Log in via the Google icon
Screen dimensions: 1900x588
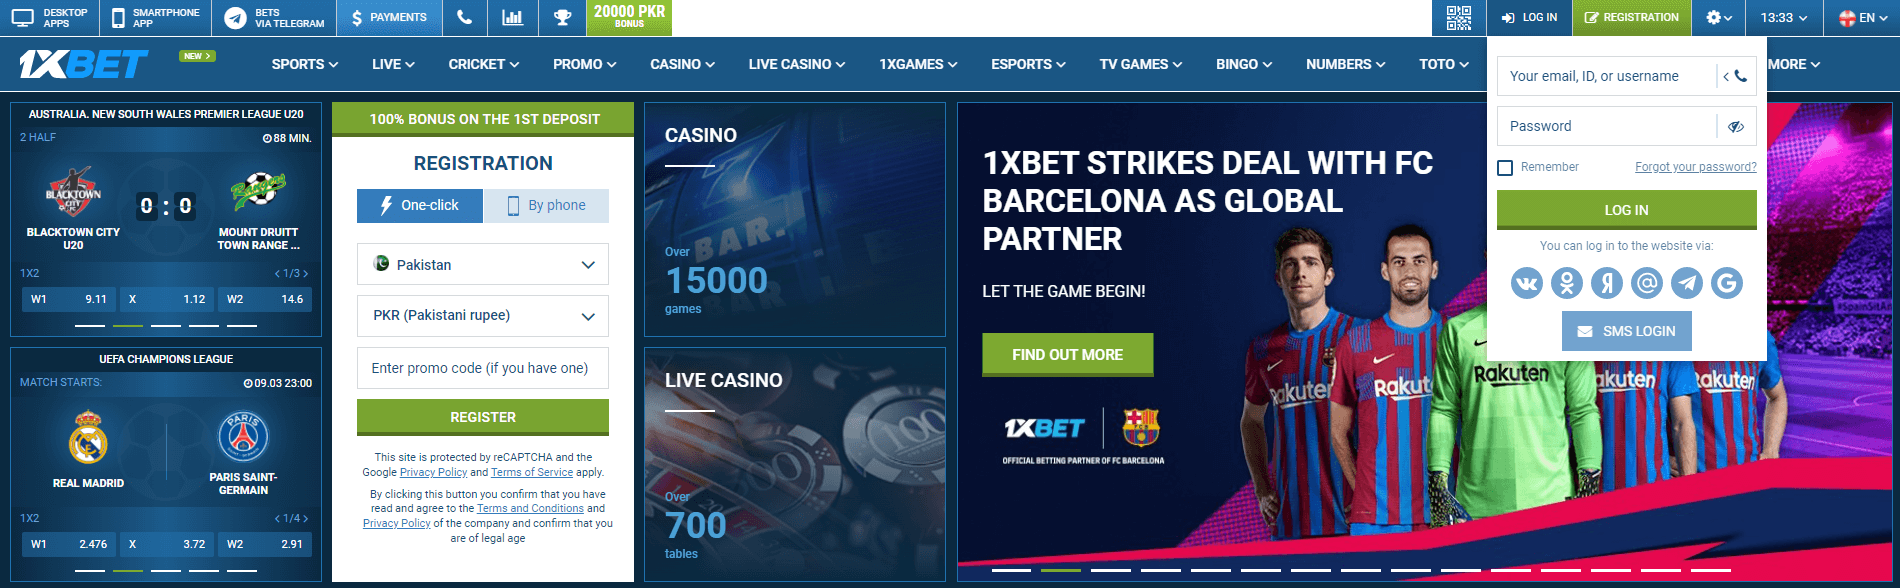point(1727,283)
